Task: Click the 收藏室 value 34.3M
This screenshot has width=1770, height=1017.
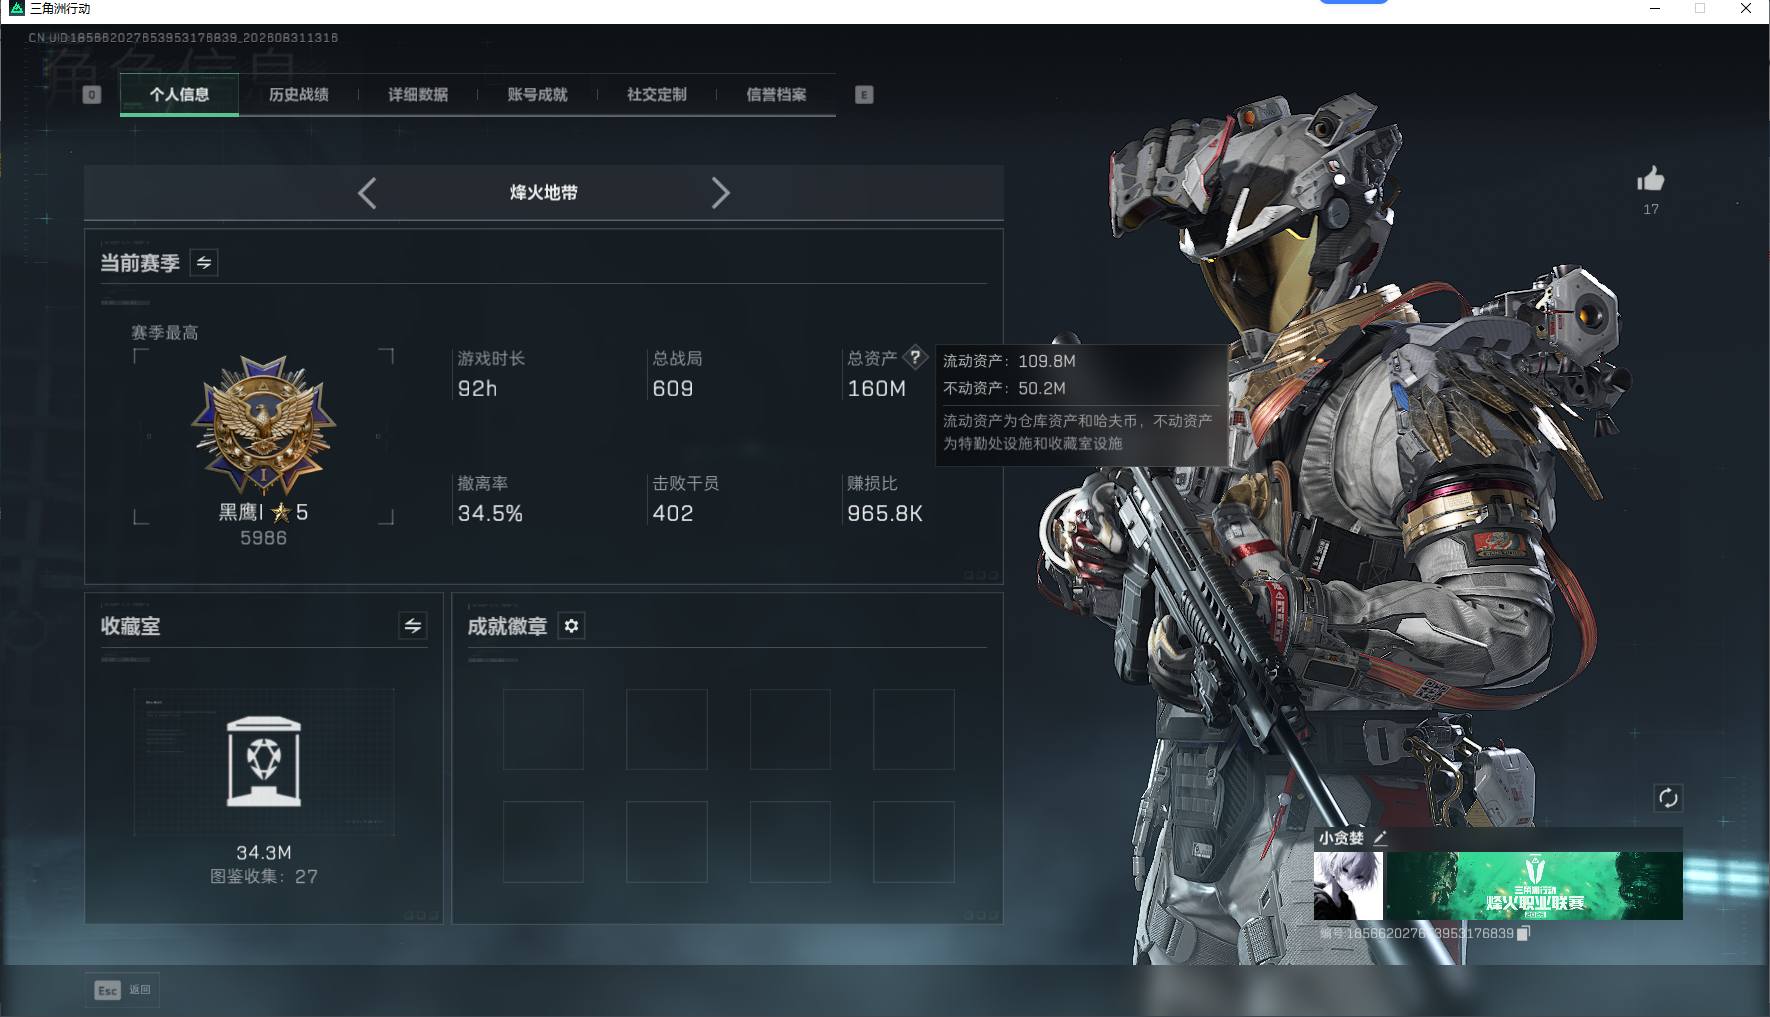Action: (264, 853)
